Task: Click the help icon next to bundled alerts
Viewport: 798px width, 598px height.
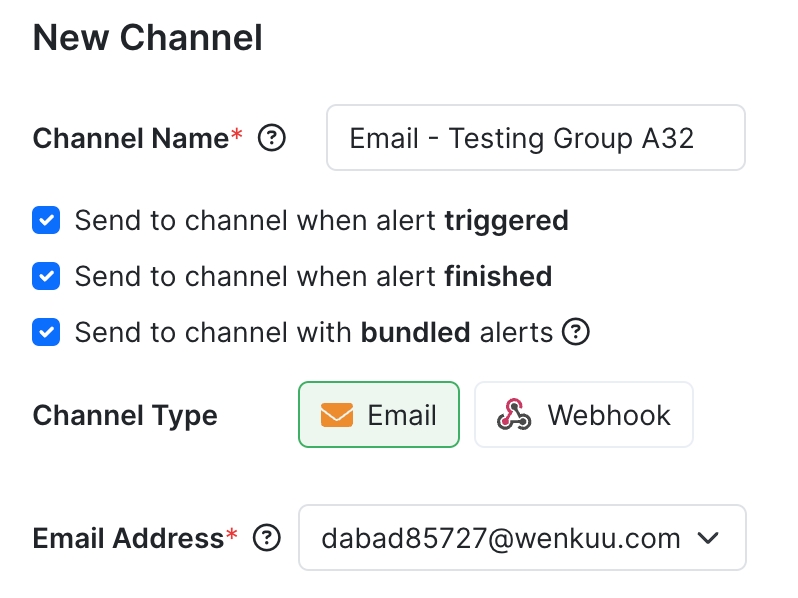Action: point(576,332)
